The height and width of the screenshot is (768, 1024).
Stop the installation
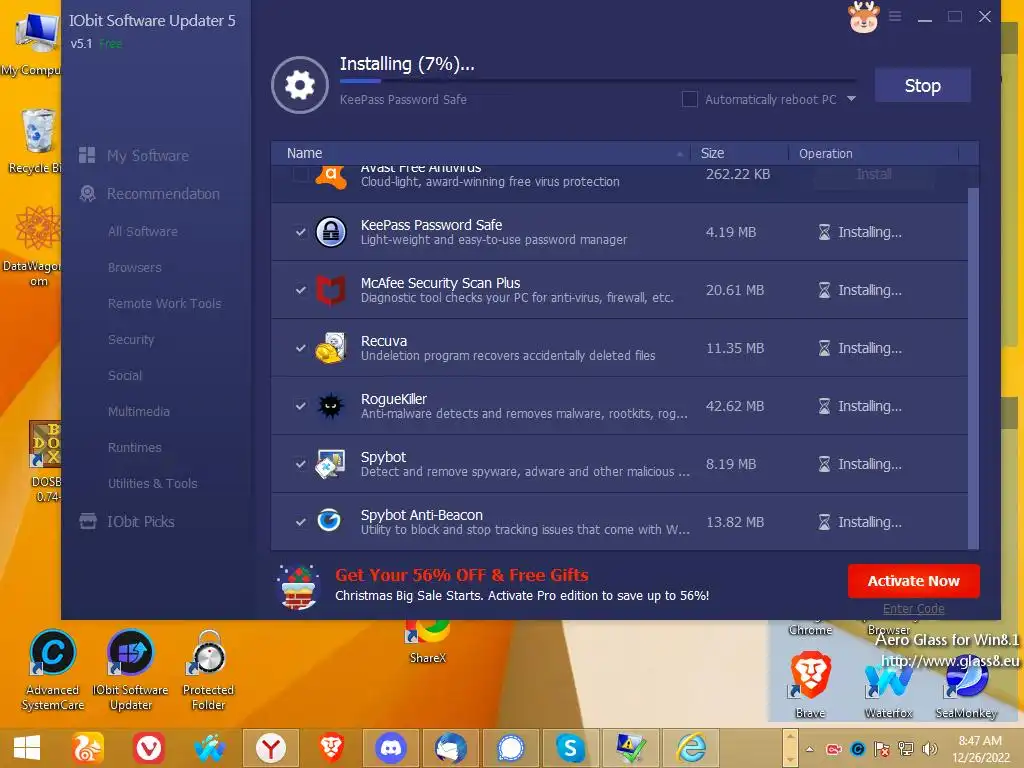[x=922, y=86]
